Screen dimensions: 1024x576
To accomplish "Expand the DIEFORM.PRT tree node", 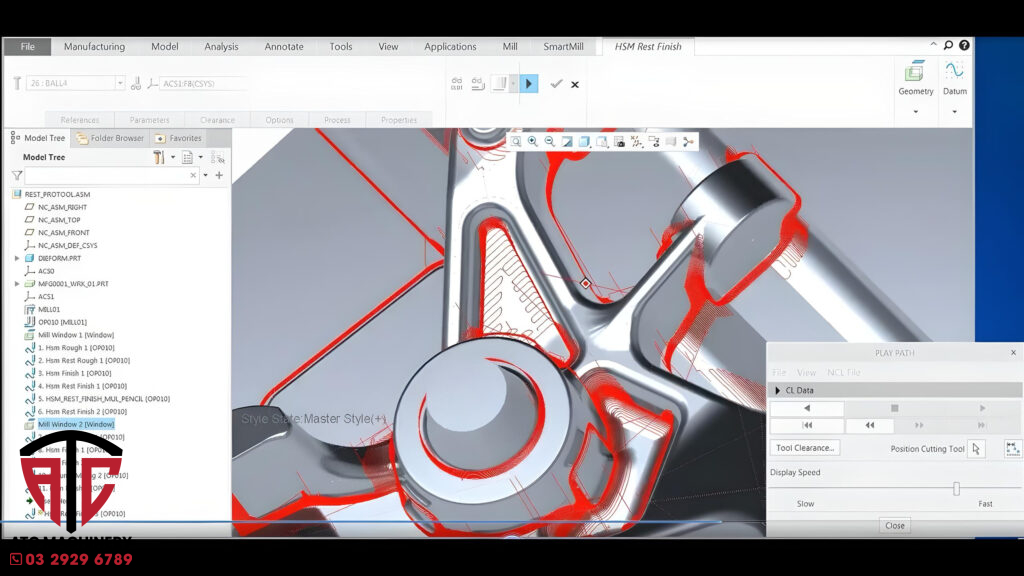I will [17, 258].
